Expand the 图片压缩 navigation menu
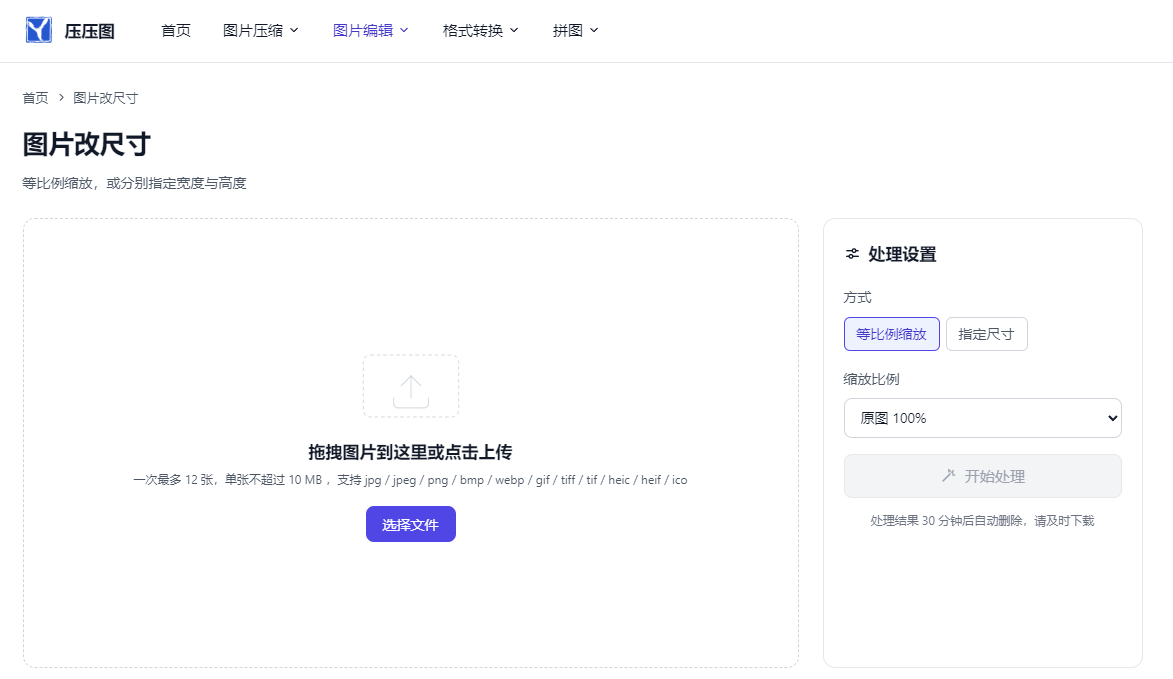 (x=260, y=31)
